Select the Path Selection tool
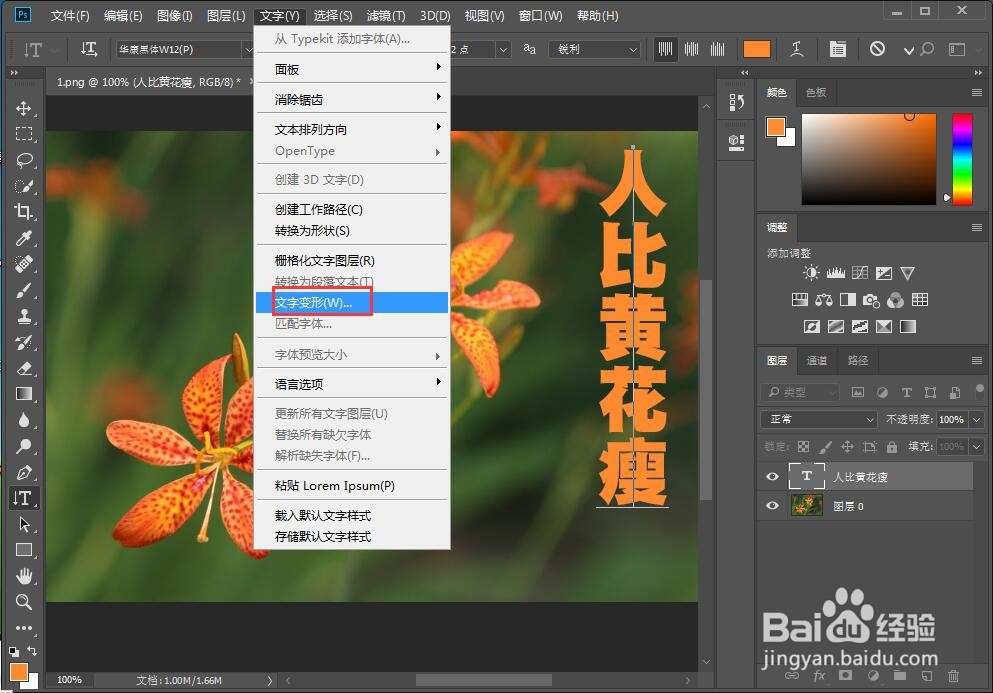Image resolution: width=993 pixels, height=693 pixels. [x=24, y=524]
